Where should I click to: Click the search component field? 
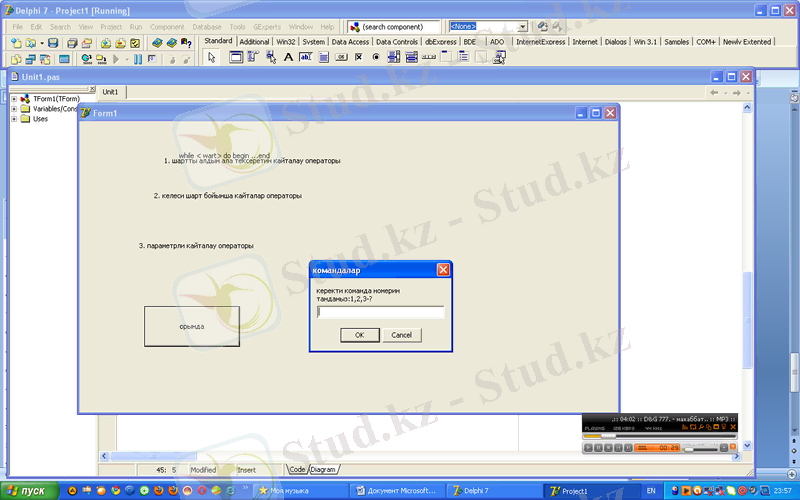coord(393,27)
